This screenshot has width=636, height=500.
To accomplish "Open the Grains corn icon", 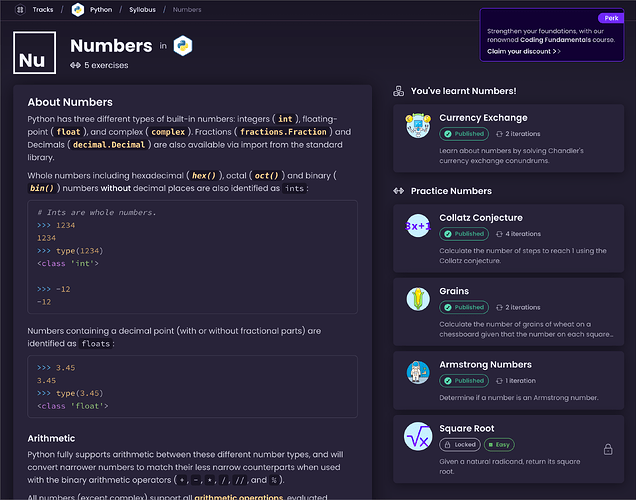I will tap(418, 299).
